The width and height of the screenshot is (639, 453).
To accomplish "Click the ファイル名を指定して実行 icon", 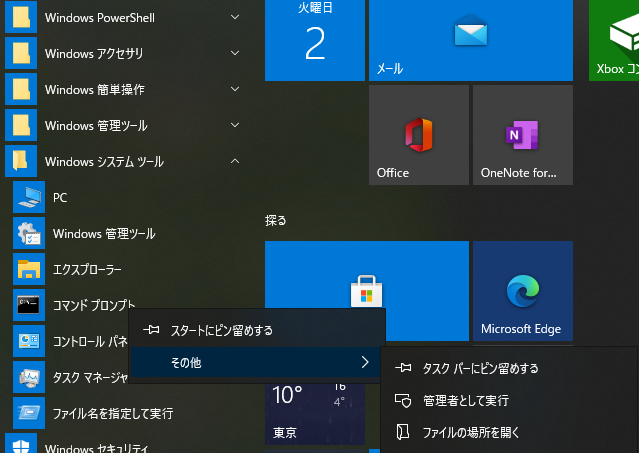I will click(29, 413).
